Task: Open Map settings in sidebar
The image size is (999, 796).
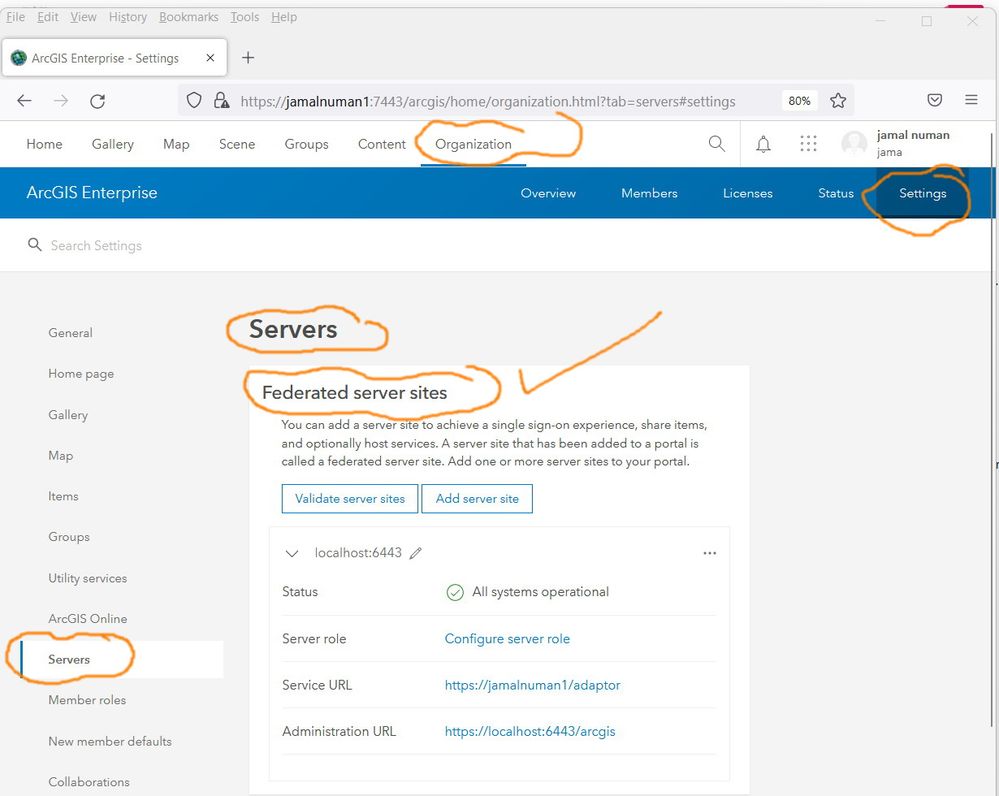Action: click(61, 455)
